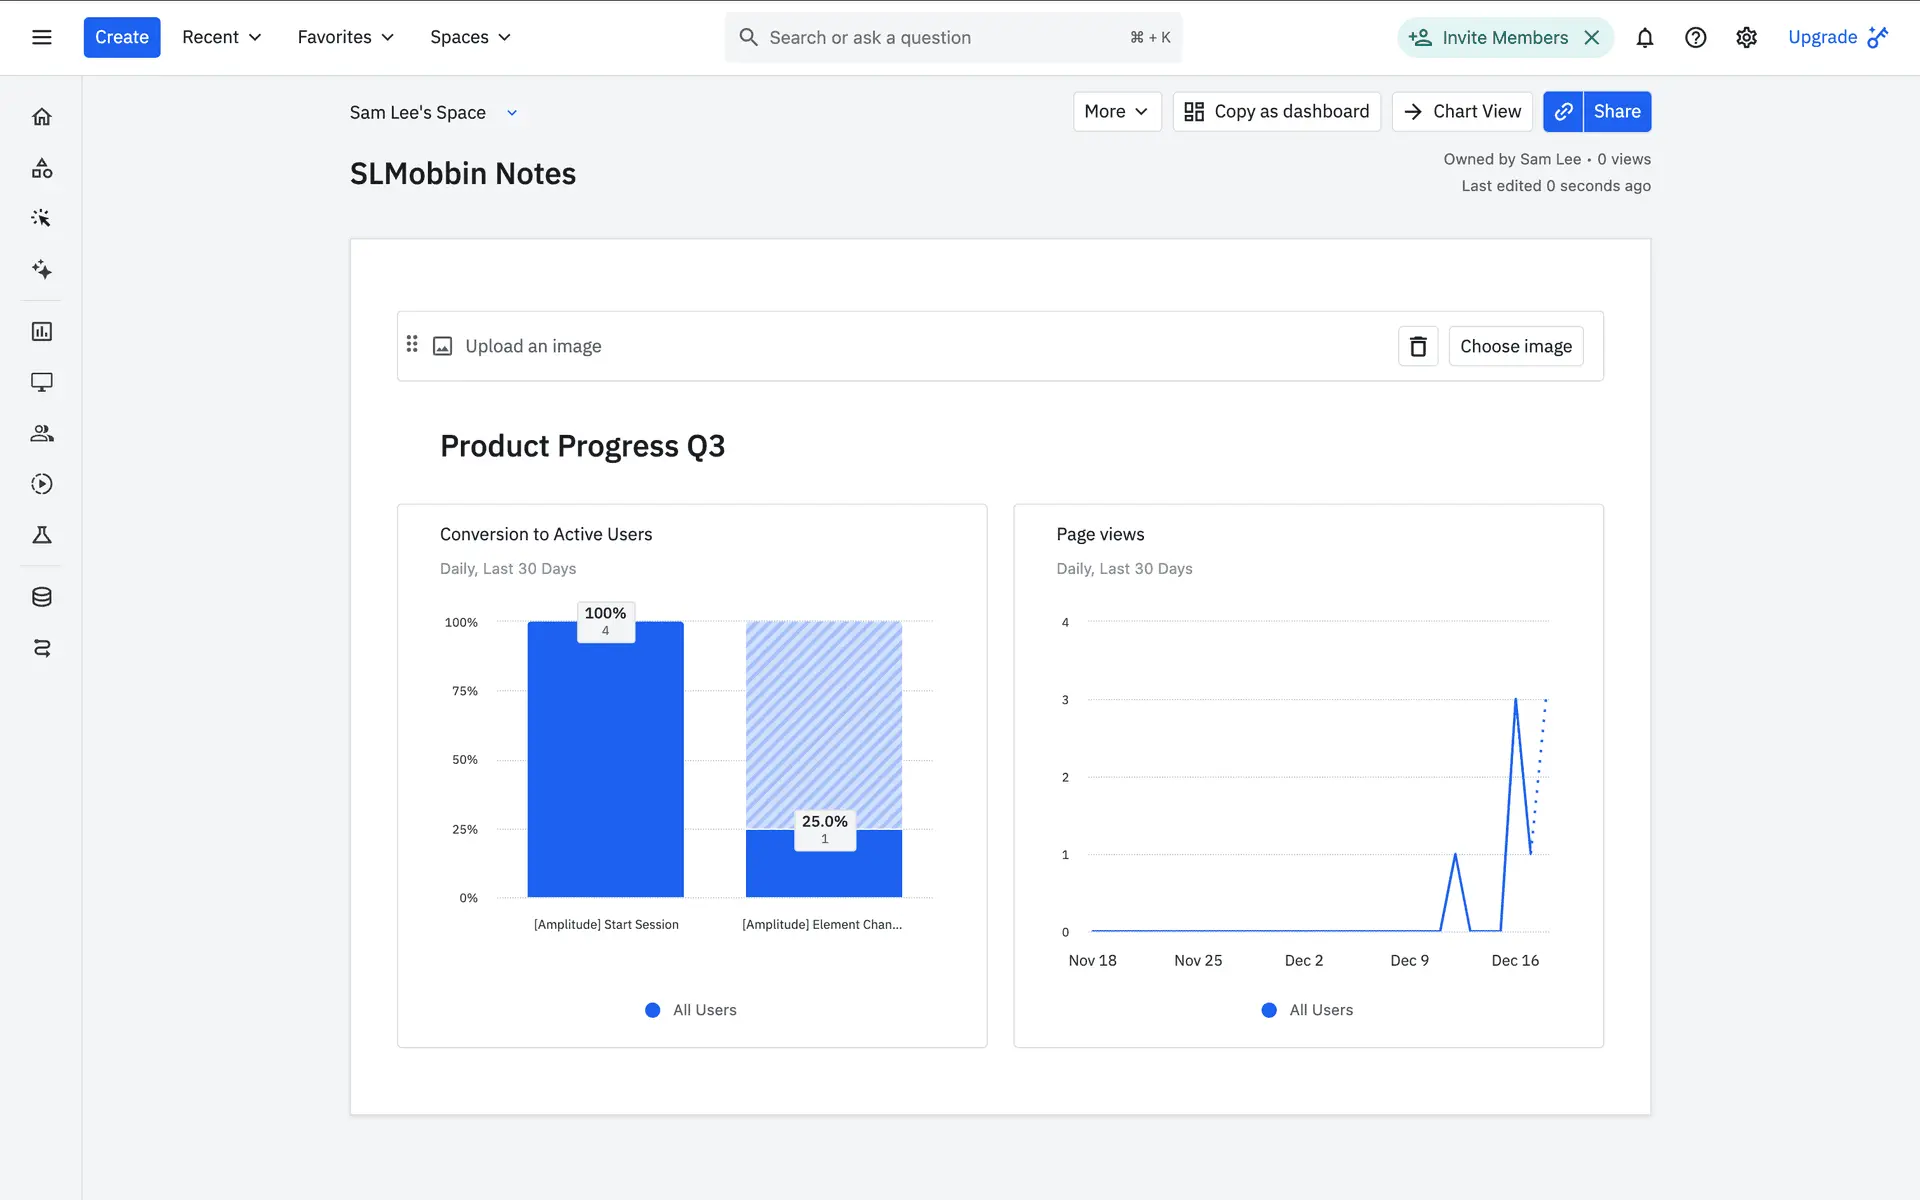Expand the Sam Lee's Space chevron

tap(512, 113)
